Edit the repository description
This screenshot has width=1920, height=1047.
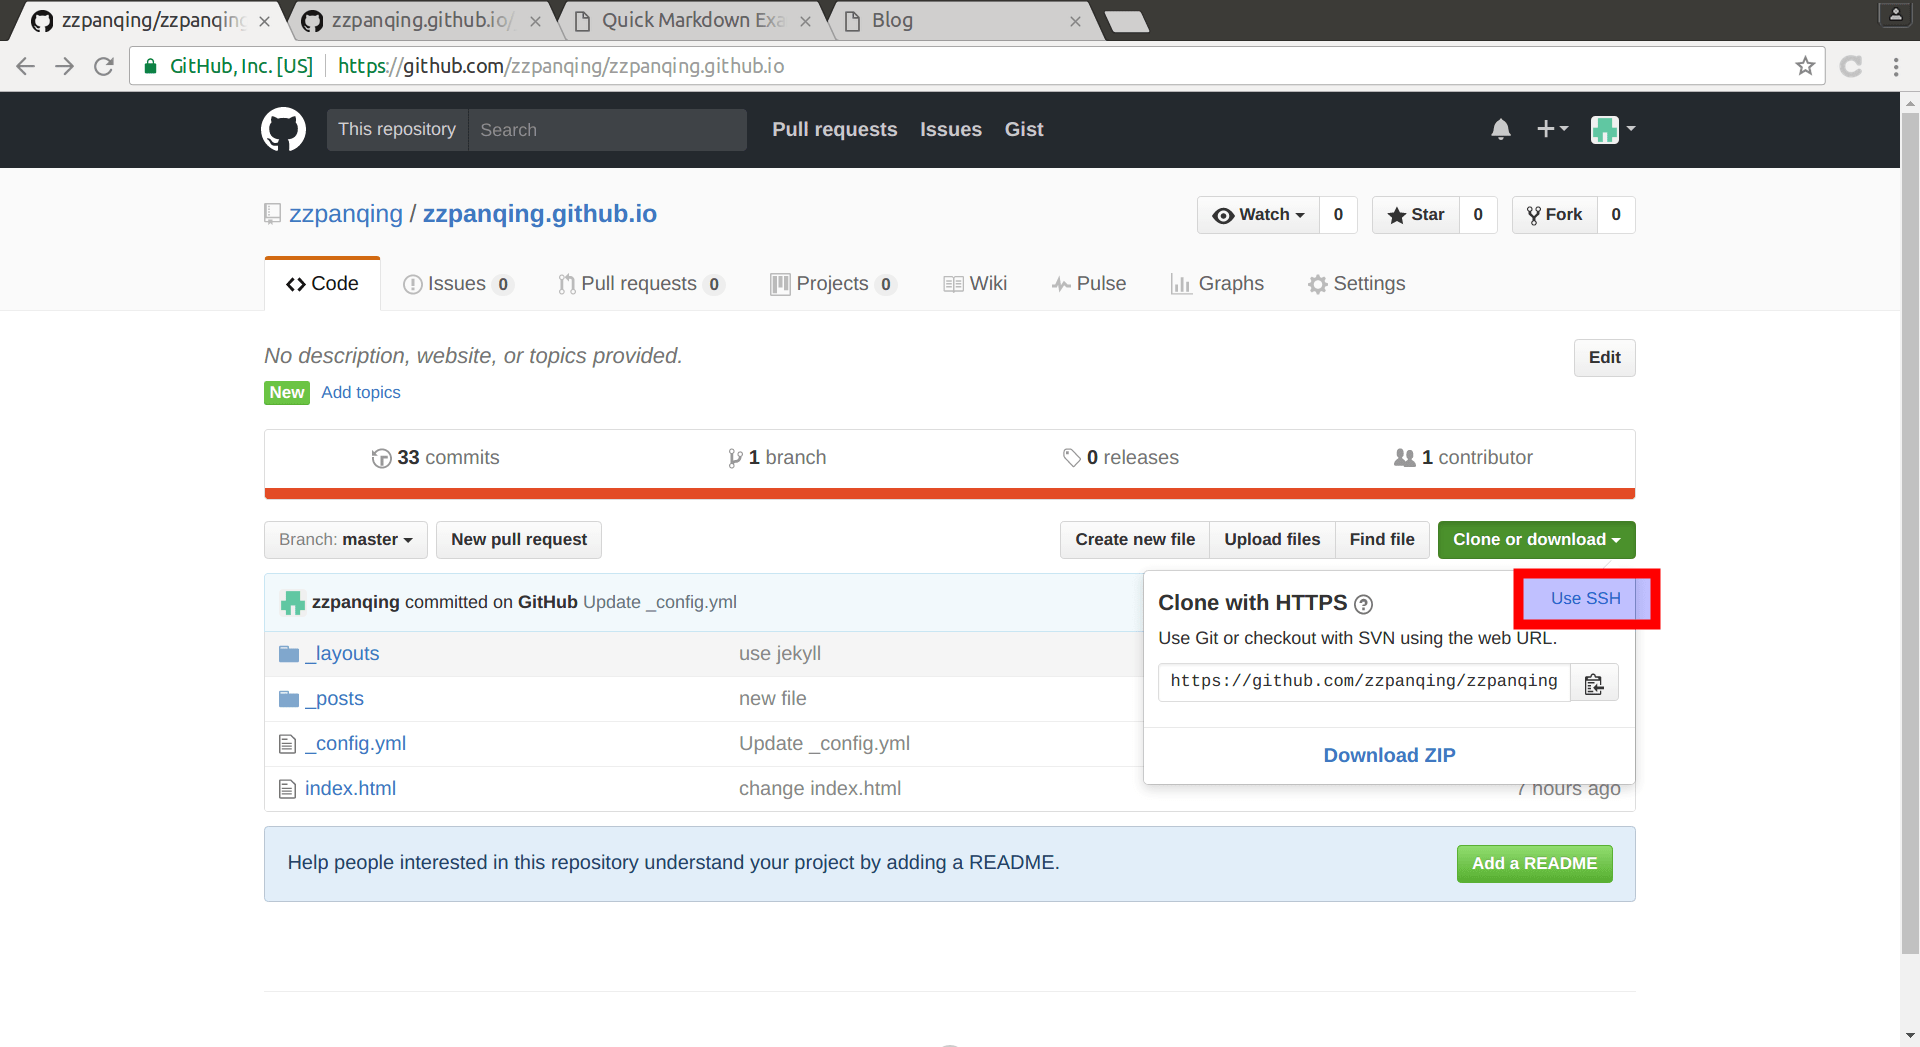[x=1604, y=358]
